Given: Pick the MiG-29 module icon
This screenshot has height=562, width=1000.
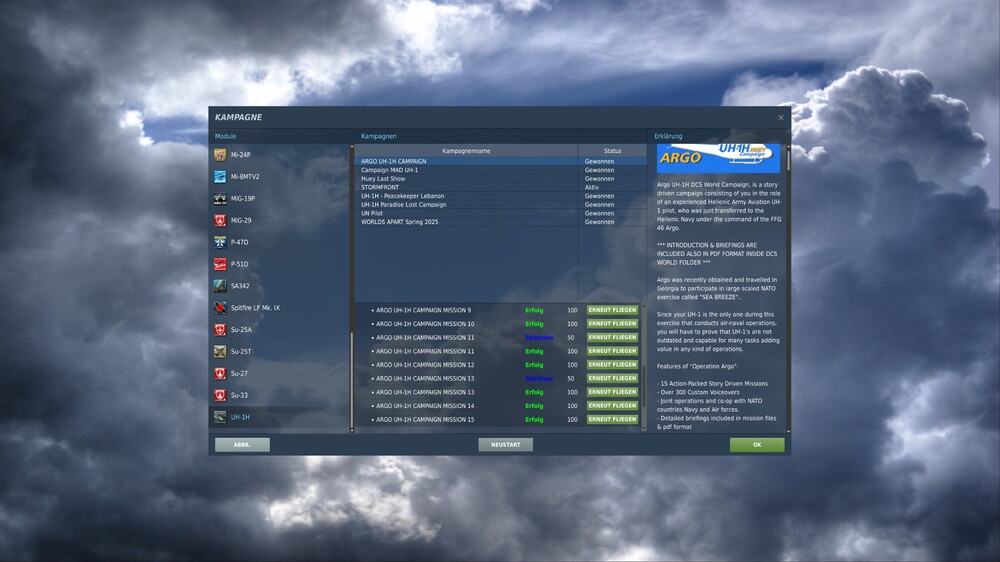Looking at the screenshot, I should pyautogui.click(x=220, y=220).
